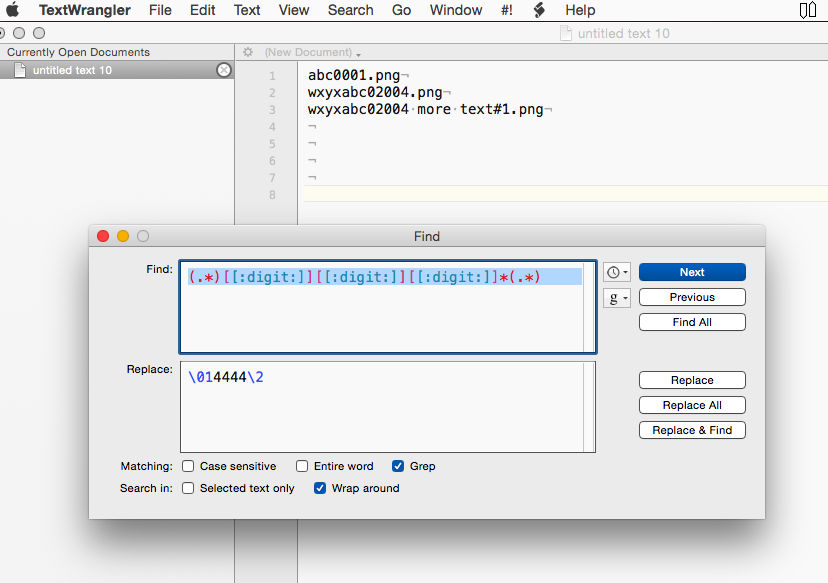This screenshot has width=828, height=583.
Task: Click the Replace field scrollbar track
Action: (x=589, y=407)
